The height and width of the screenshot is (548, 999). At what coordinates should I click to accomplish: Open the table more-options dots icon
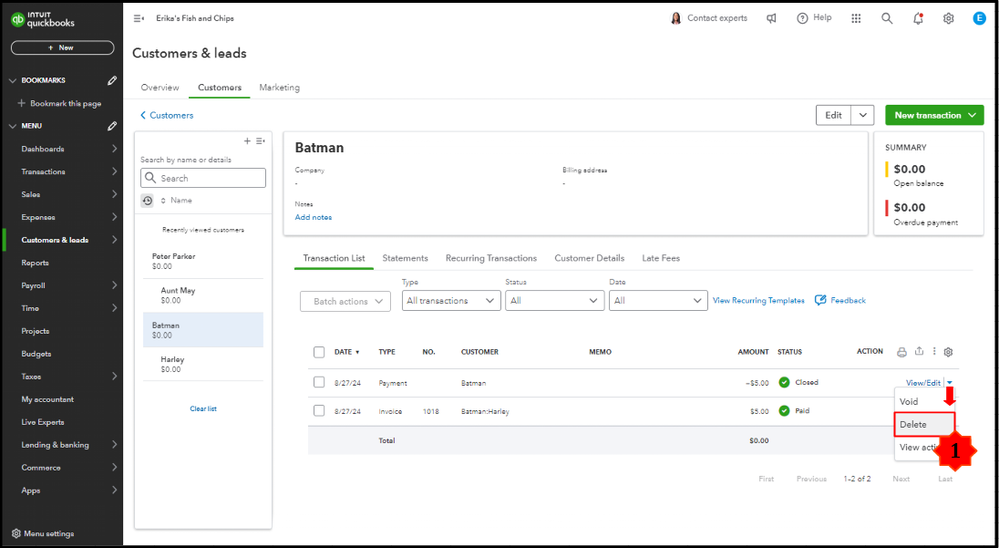coord(934,351)
